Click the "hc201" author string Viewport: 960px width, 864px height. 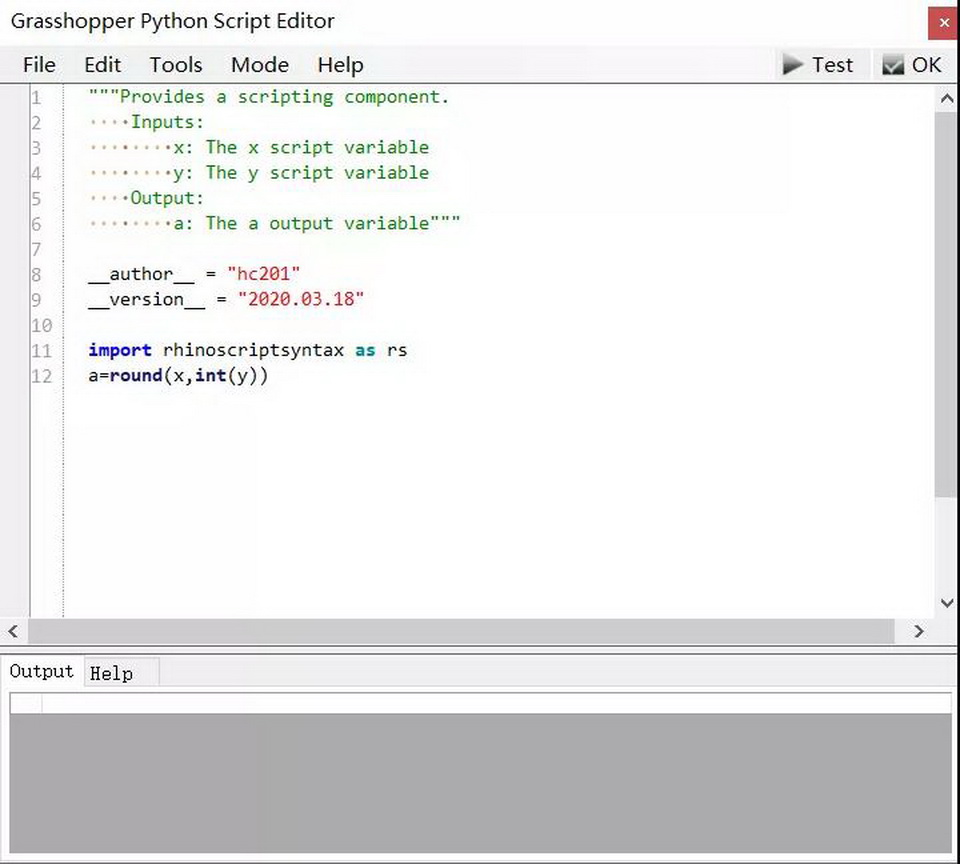(x=263, y=274)
